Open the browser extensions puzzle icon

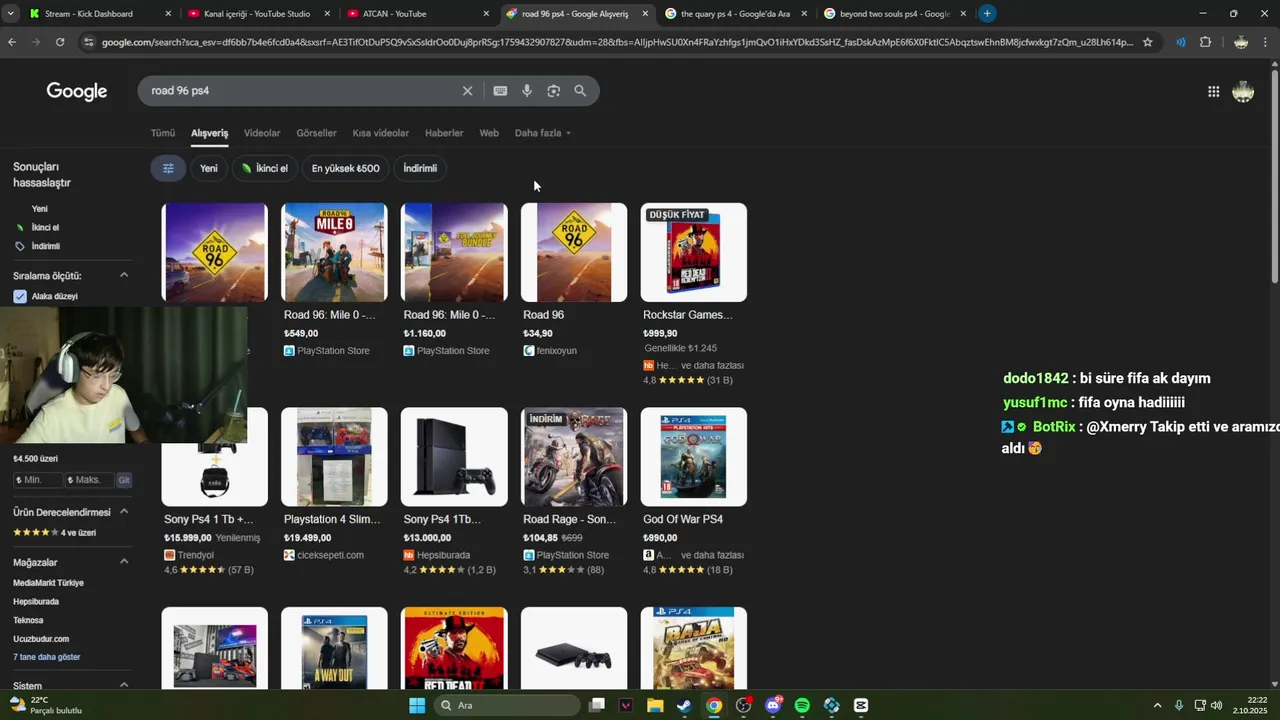coord(1205,42)
